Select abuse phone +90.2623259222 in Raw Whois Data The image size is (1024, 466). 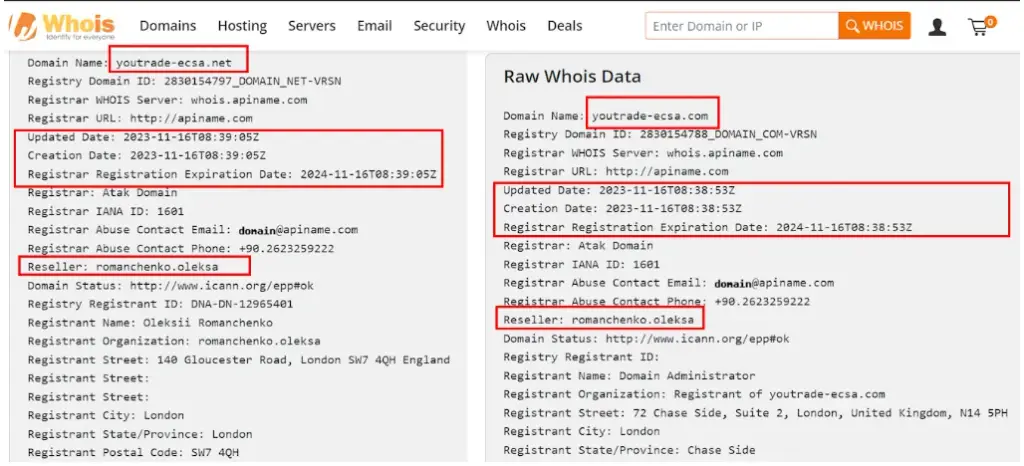coord(762,302)
